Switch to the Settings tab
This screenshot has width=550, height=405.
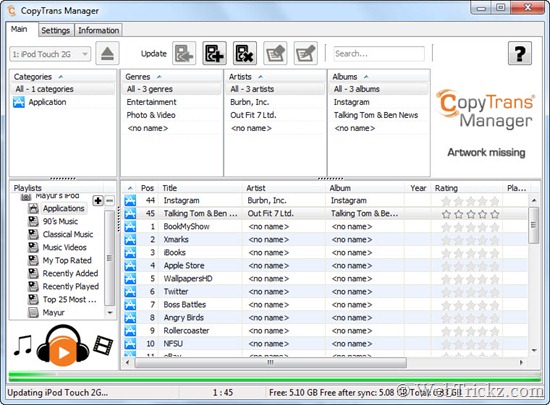(56, 31)
